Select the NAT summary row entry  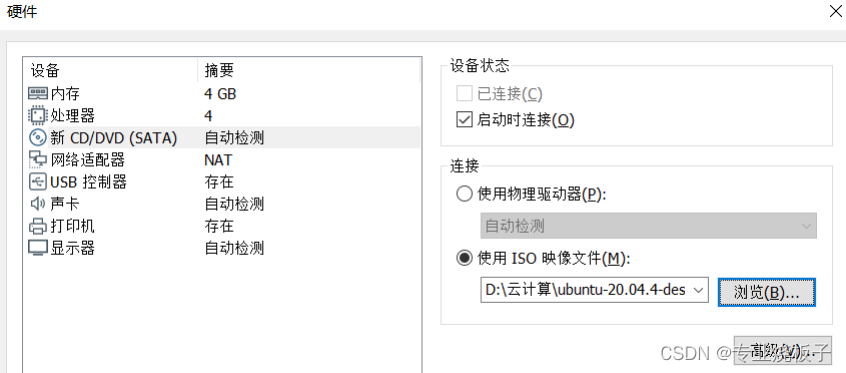[218, 160]
